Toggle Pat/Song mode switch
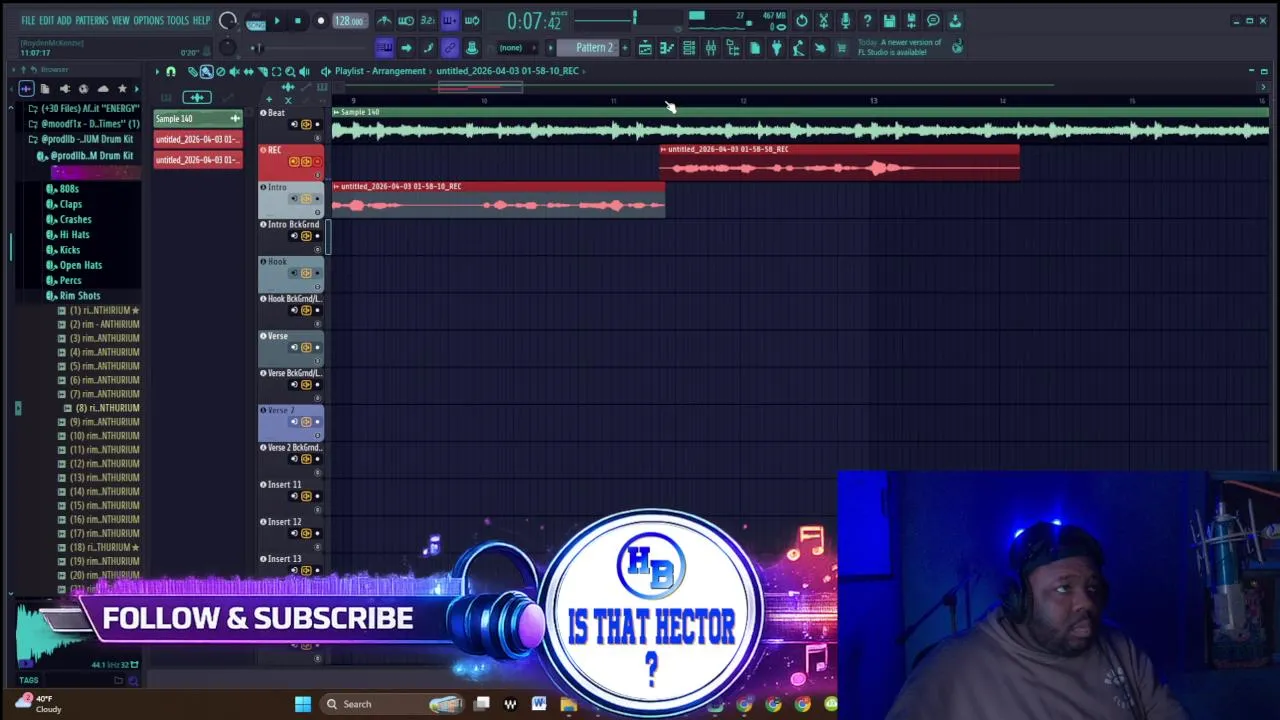This screenshot has width=1280, height=720. [254, 21]
